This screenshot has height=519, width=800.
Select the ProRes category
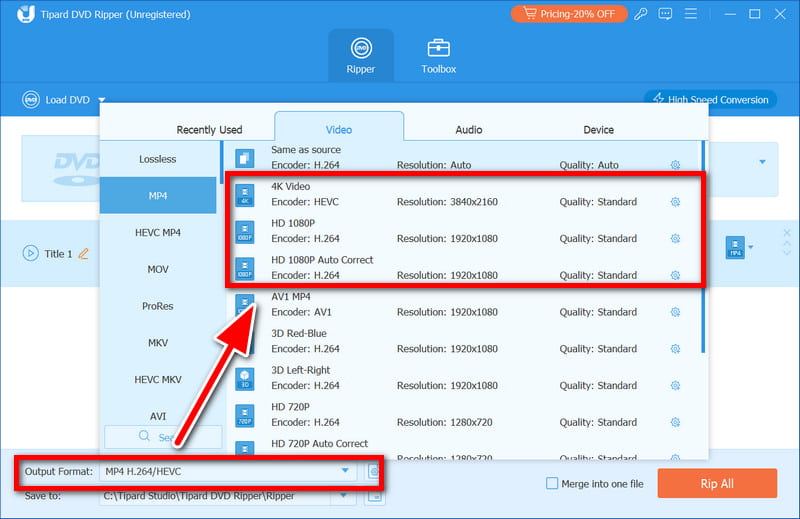[x=158, y=306]
